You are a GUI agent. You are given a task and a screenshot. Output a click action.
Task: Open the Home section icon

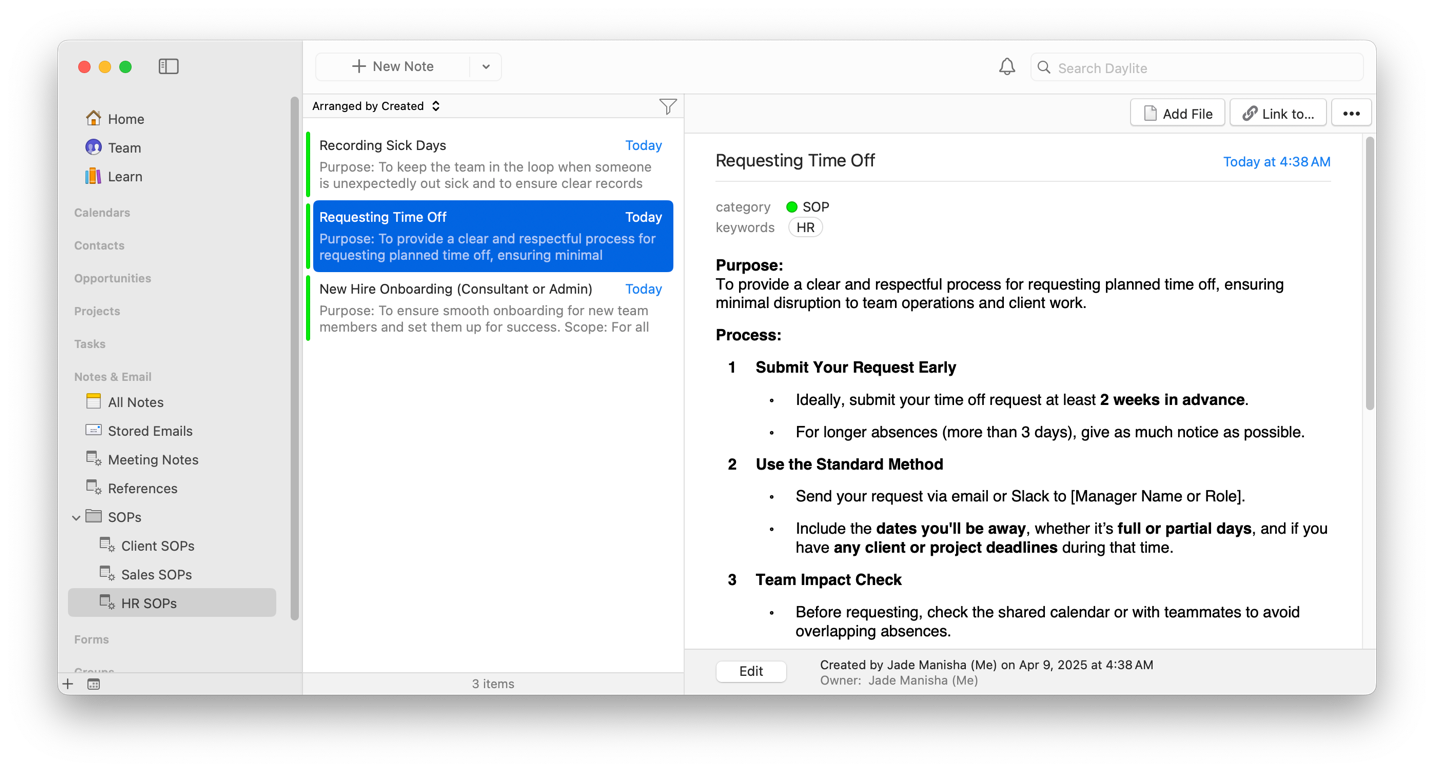click(93, 118)
